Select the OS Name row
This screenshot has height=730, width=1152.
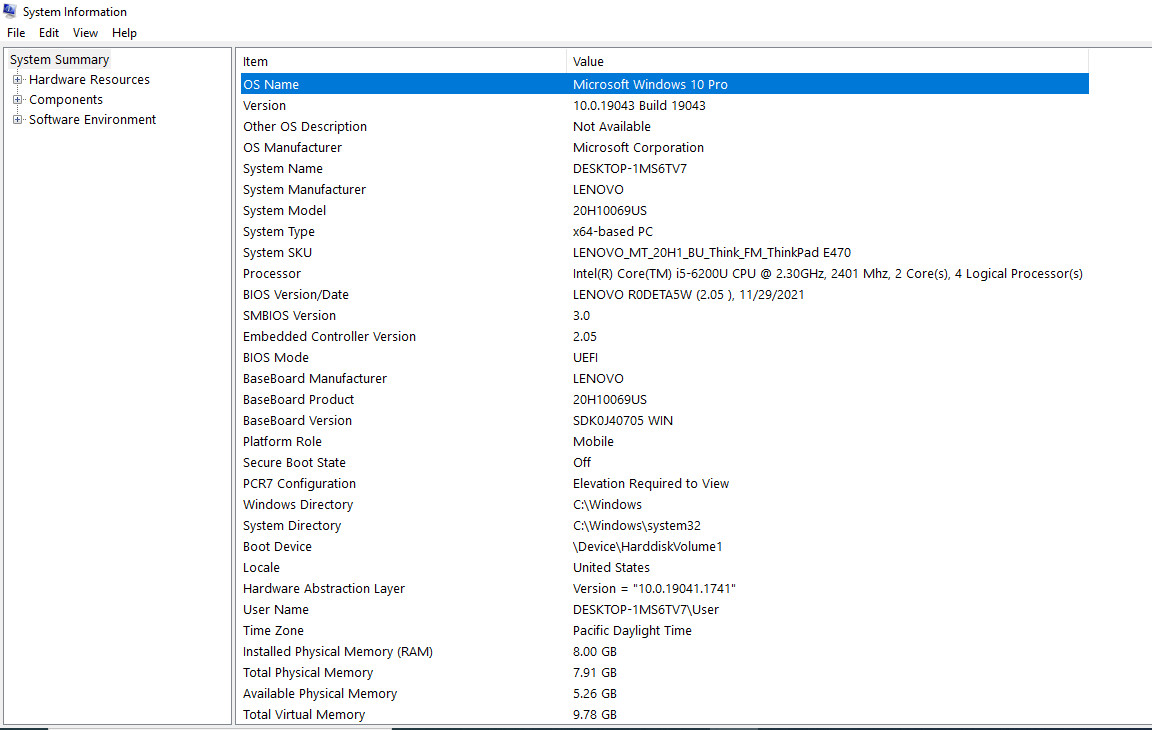coord(664,84)
